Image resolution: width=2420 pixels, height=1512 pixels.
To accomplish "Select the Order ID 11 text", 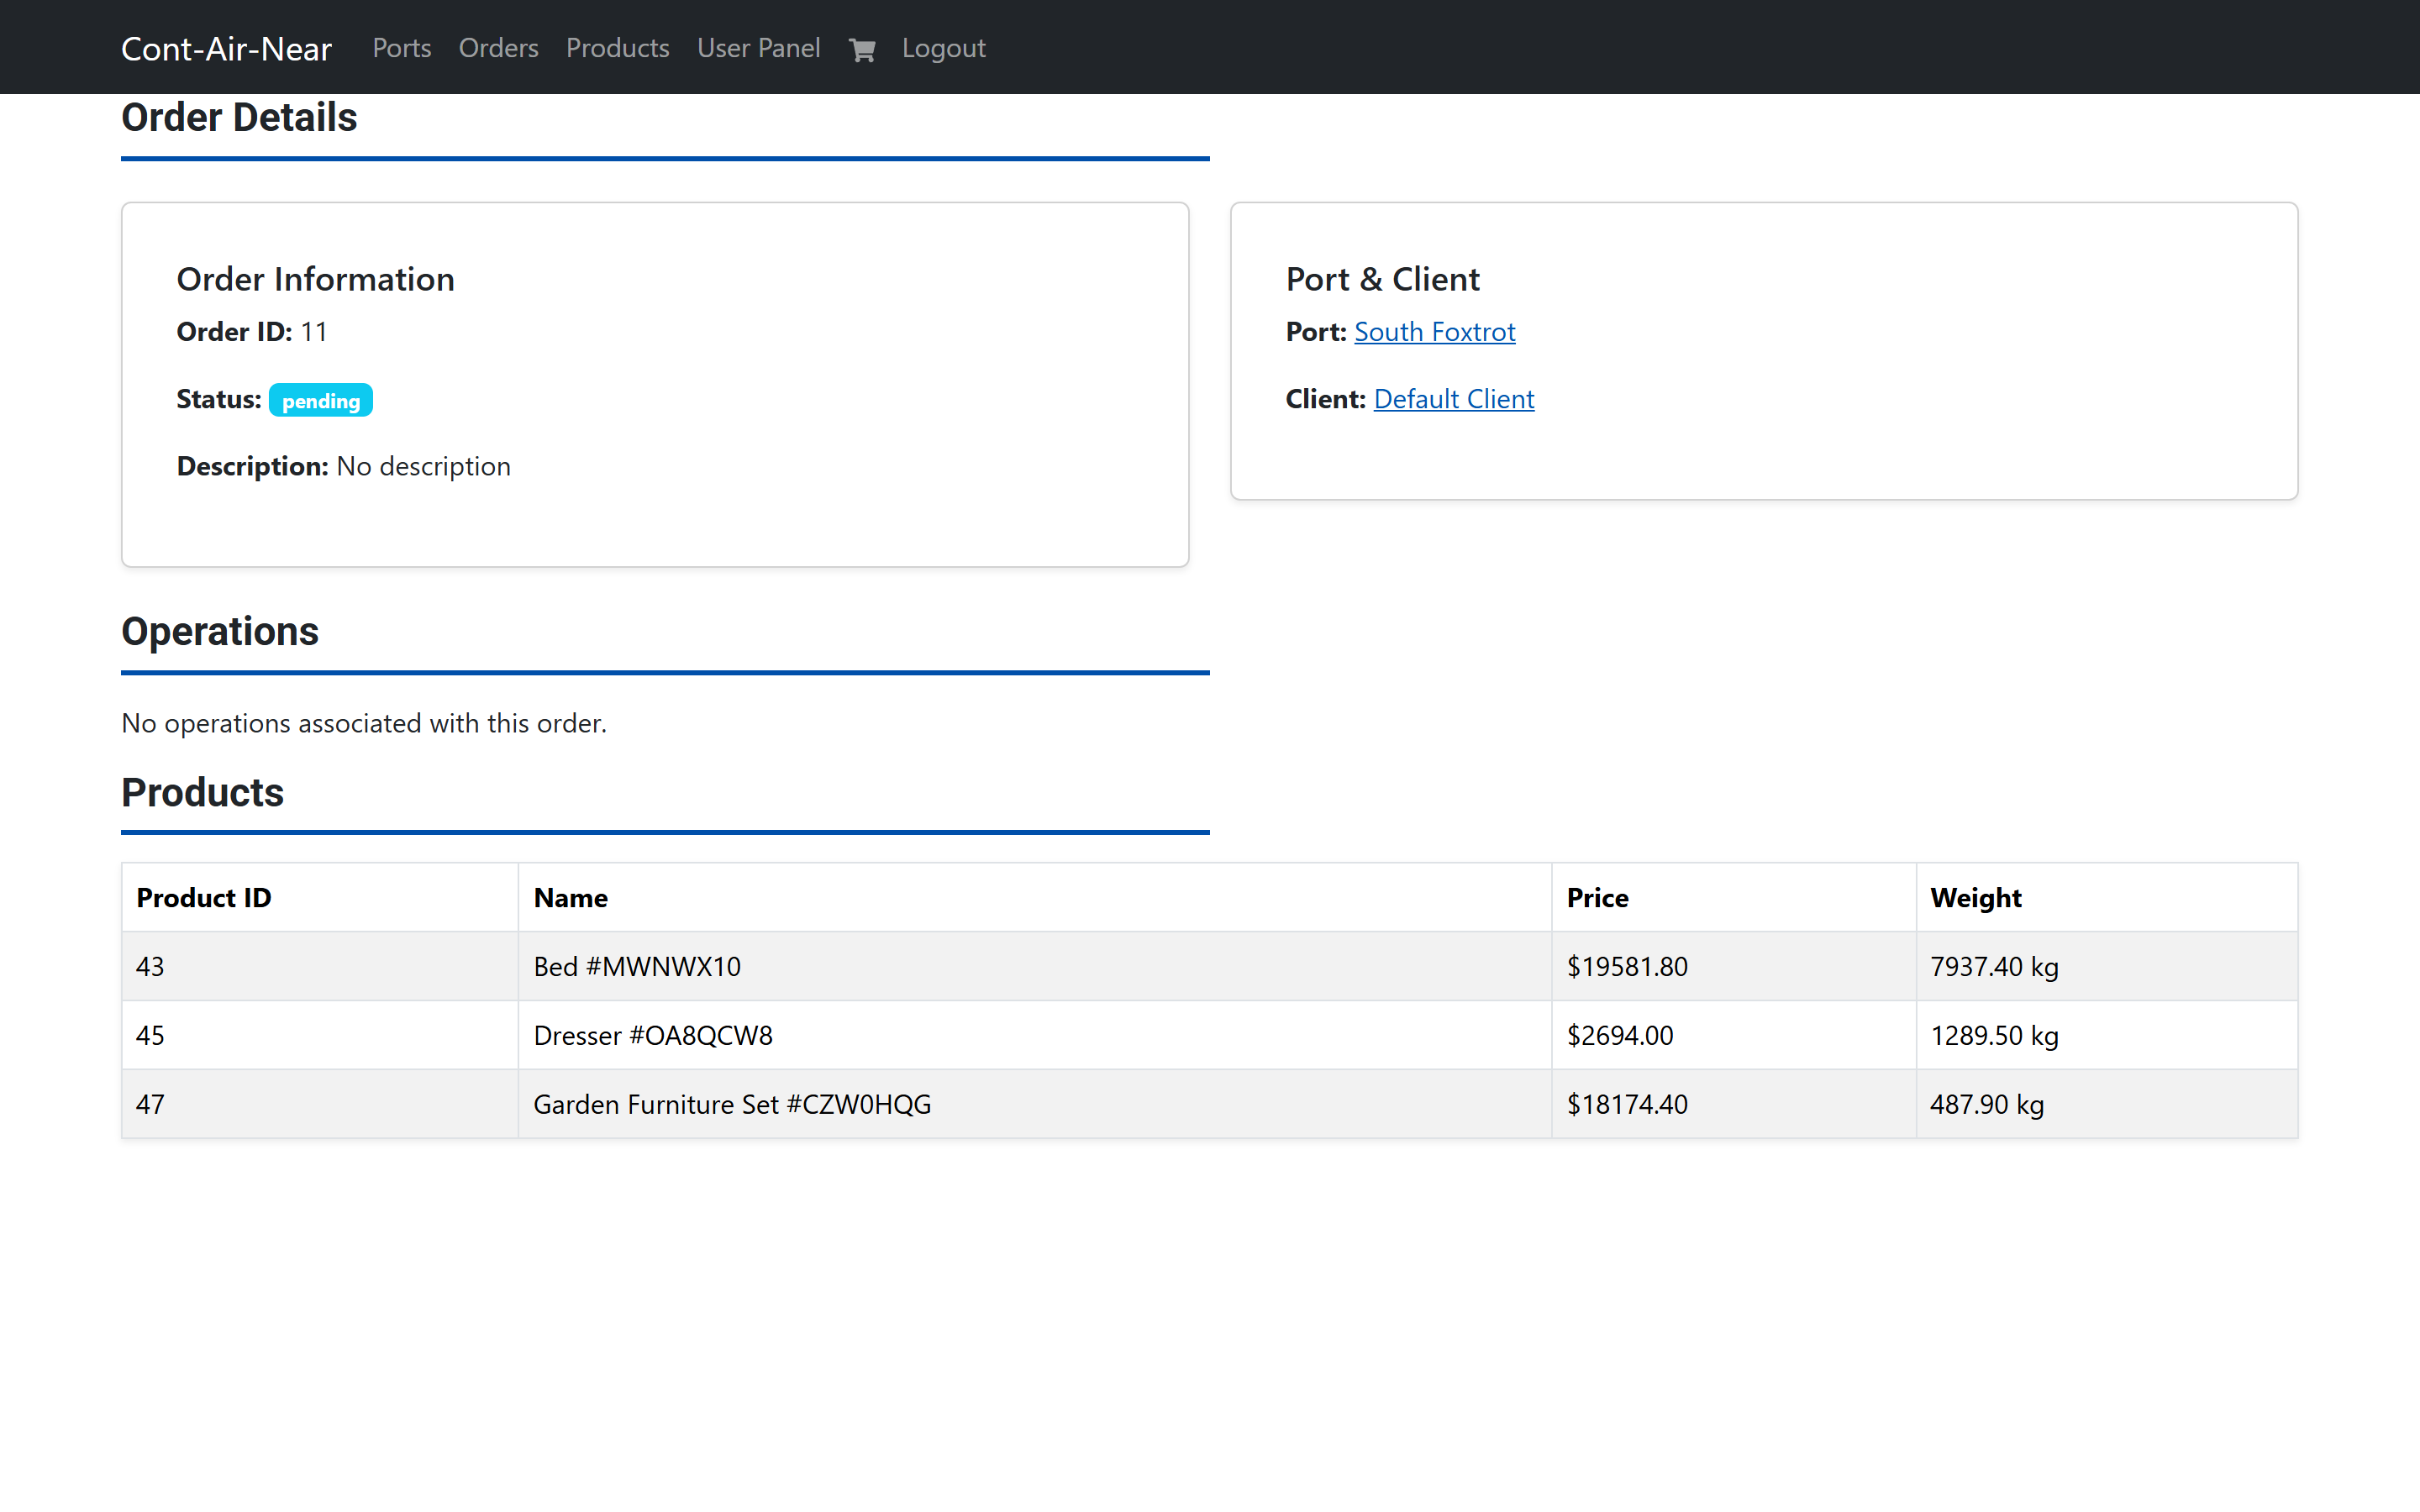I will point(252,331).
